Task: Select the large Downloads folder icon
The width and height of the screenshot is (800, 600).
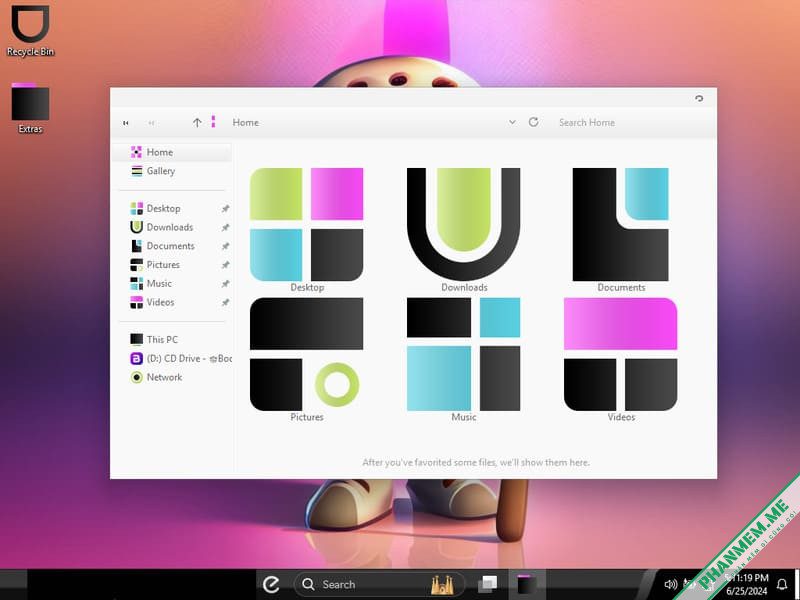Action: coord(464,224)
